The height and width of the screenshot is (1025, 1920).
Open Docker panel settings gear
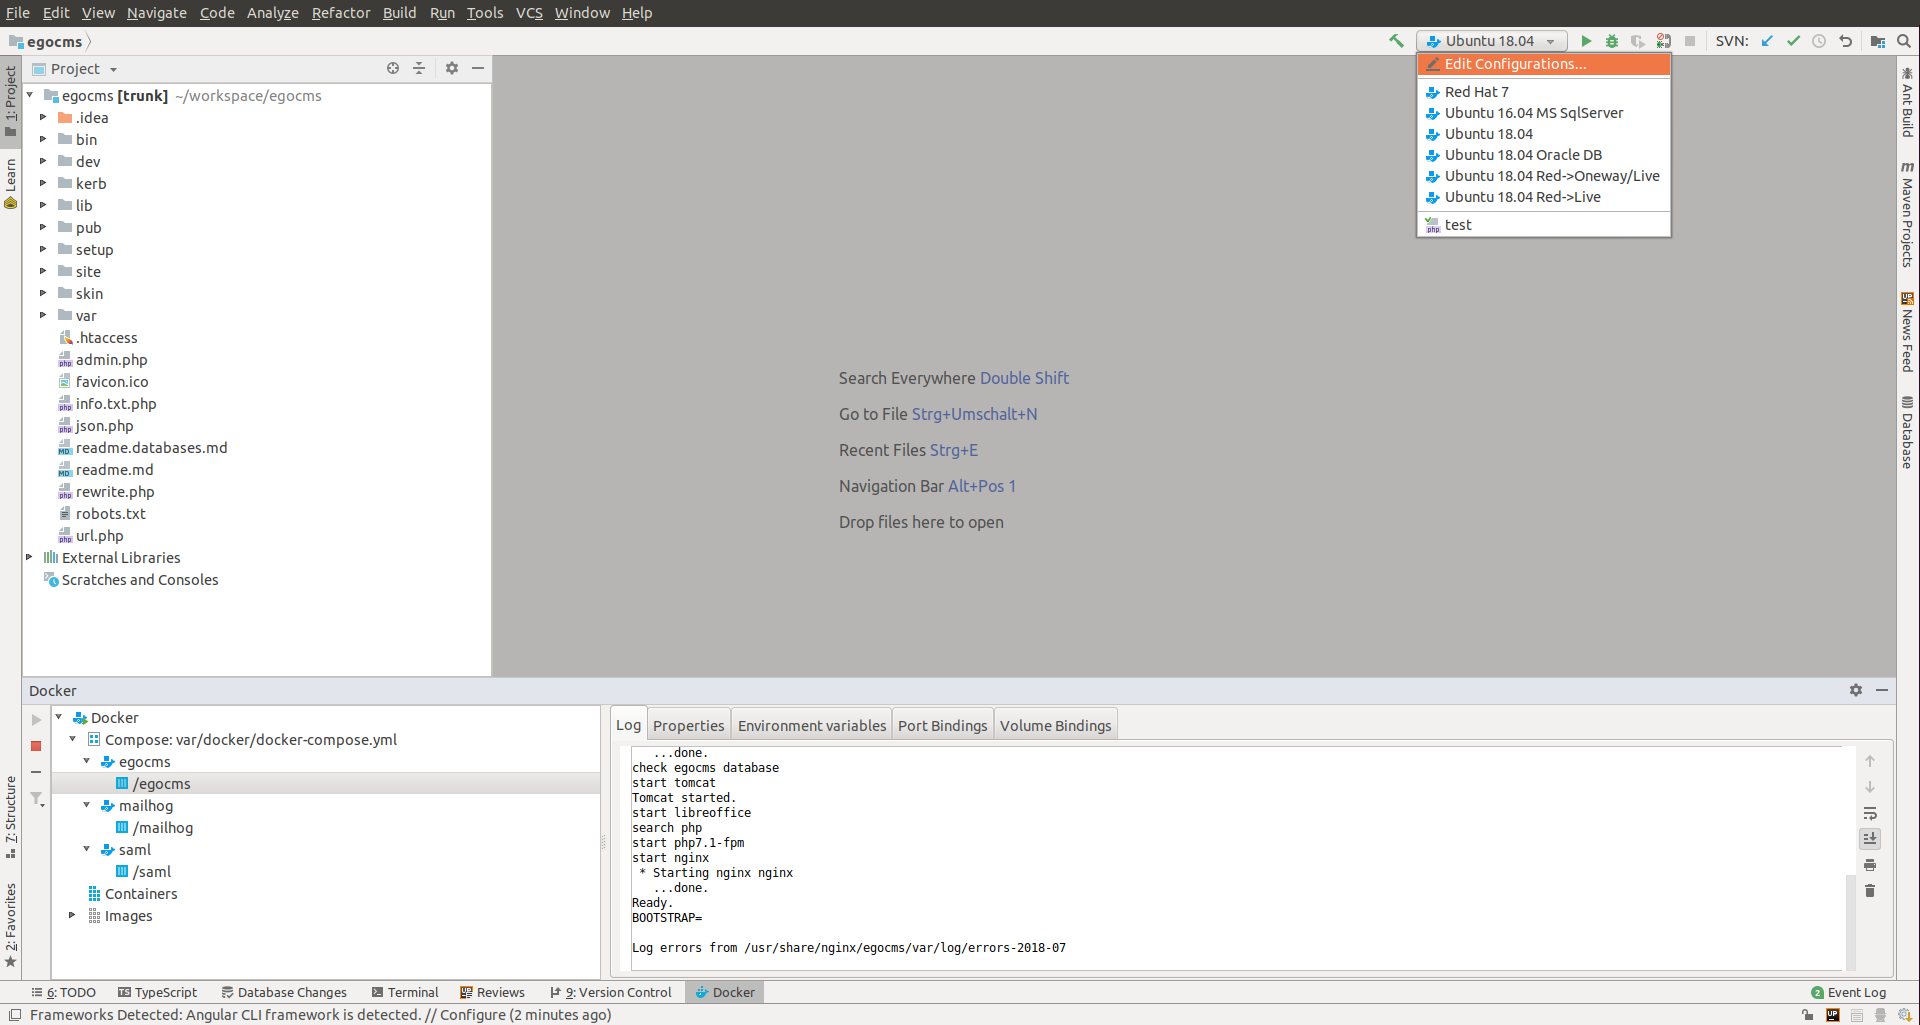1856,690
